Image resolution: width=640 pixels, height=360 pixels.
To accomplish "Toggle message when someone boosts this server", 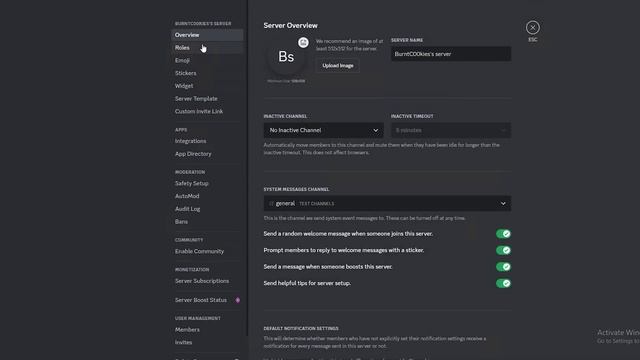I will click(x=503, y=267).
